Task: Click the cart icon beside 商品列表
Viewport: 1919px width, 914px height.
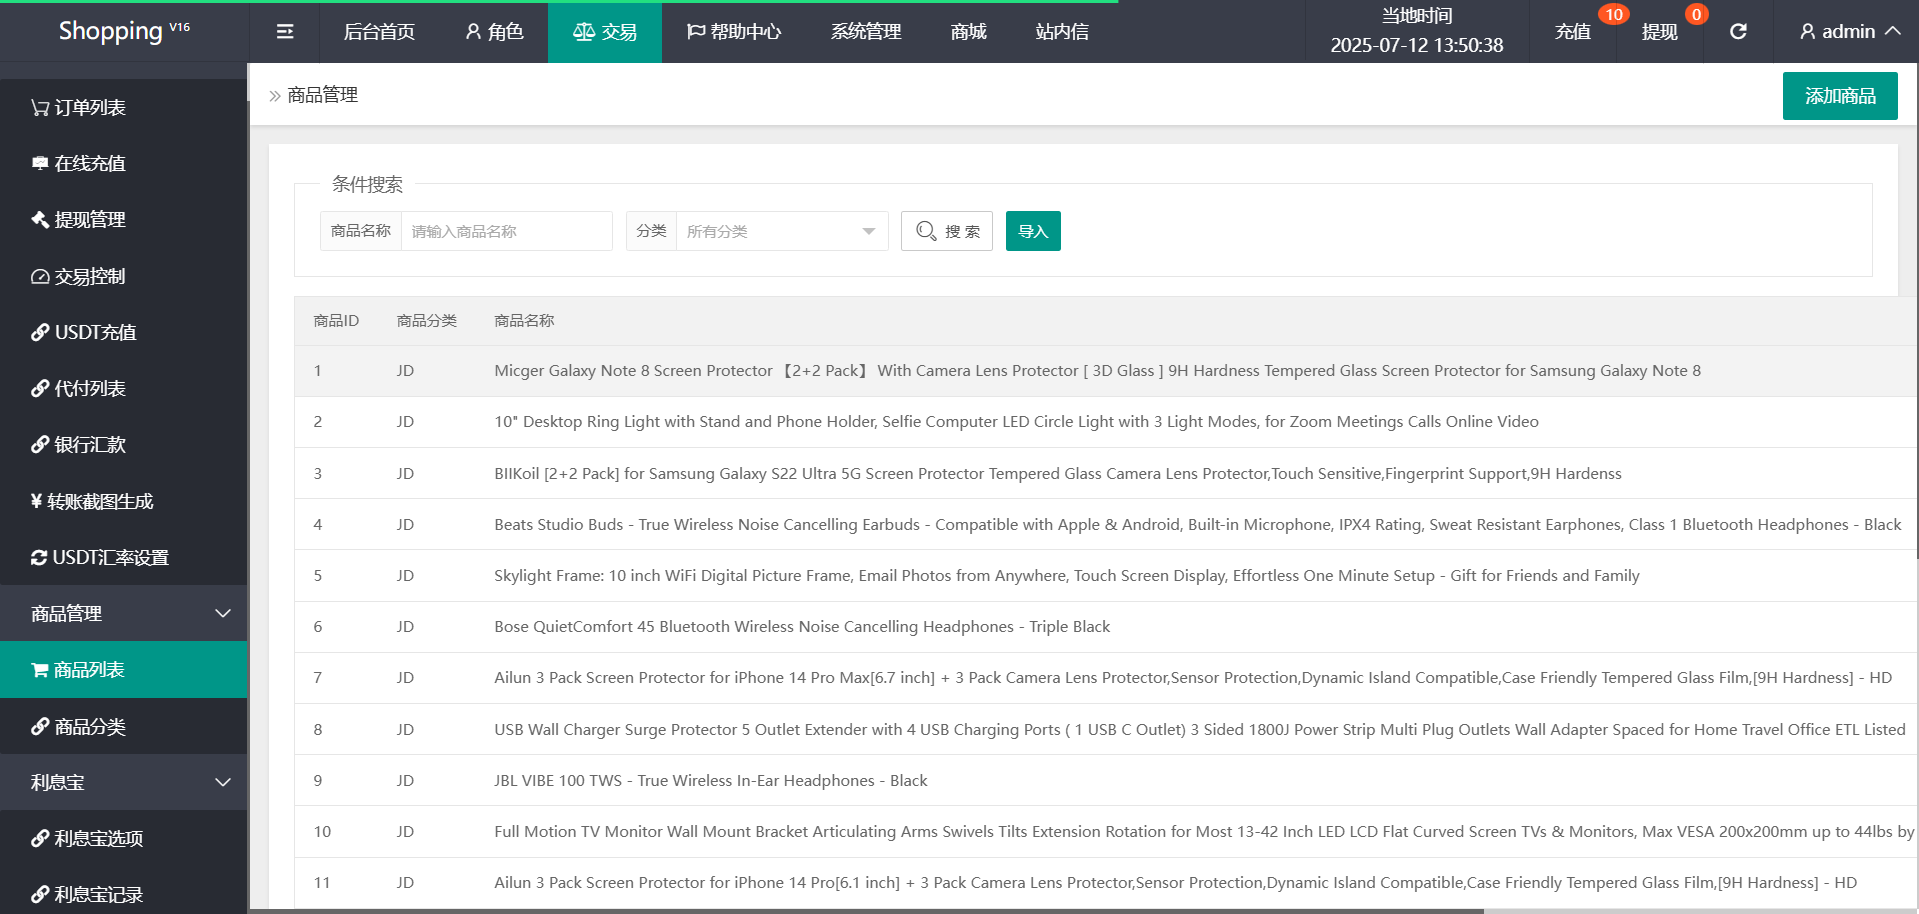Action: (x=40, y=670)
